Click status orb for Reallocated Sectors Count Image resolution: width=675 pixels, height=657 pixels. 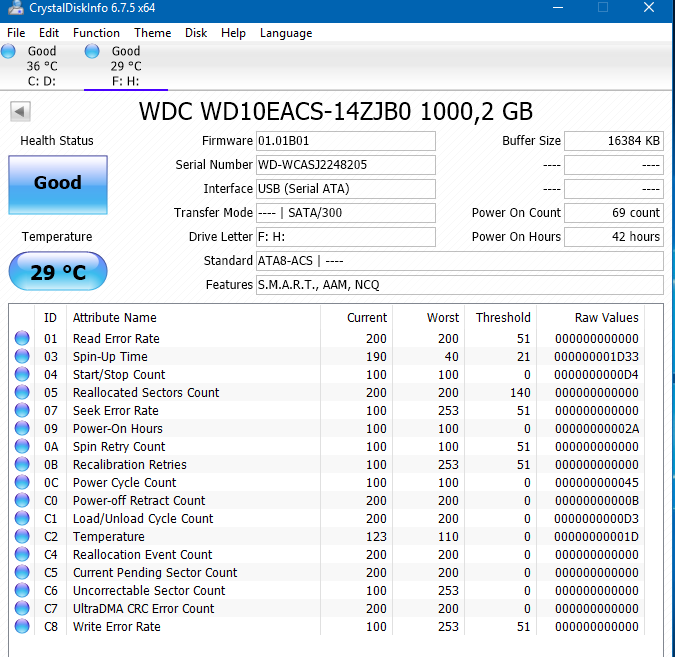click(22, 392)
